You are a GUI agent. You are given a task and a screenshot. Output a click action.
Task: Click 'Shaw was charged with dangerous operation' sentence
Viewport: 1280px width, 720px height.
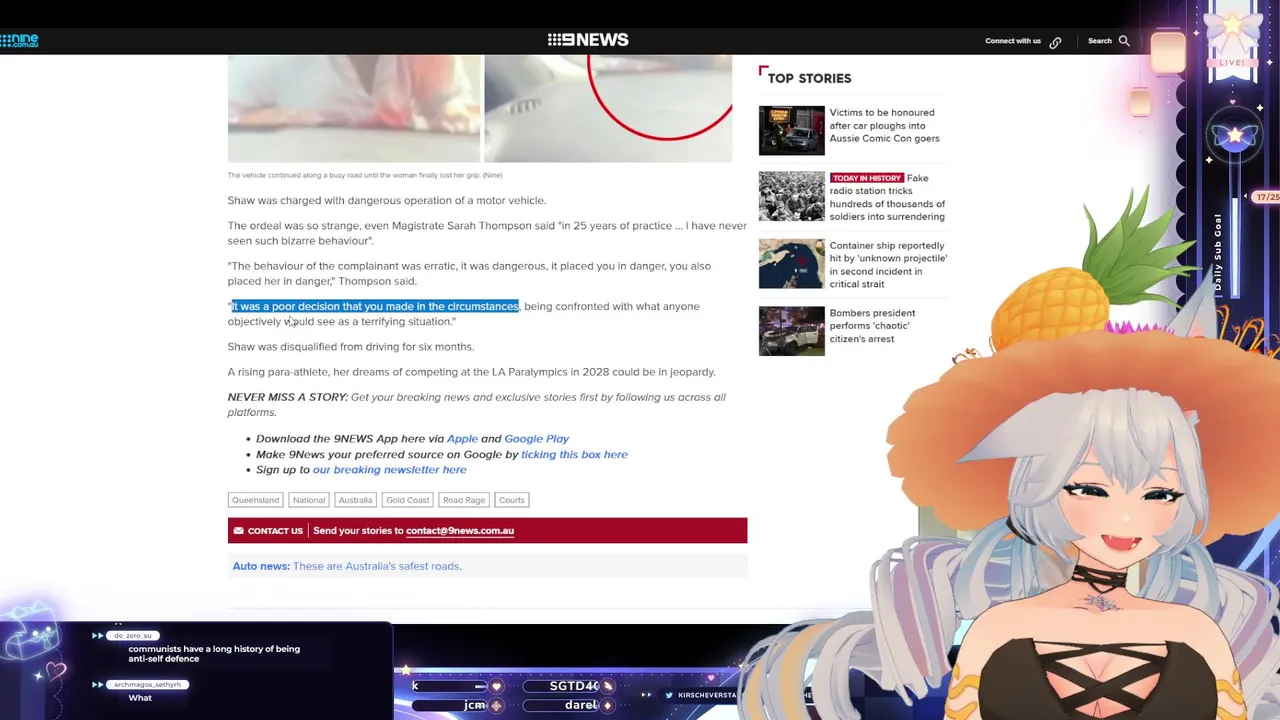click(x=387, y=200)
